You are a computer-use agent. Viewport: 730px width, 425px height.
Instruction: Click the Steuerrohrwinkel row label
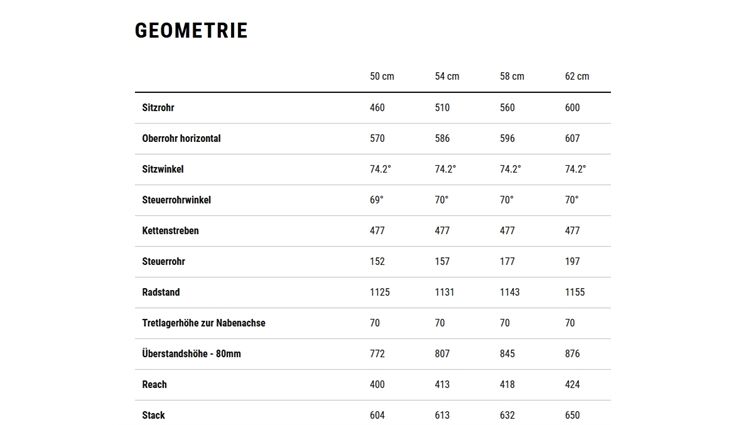click(x=176, y=200)
